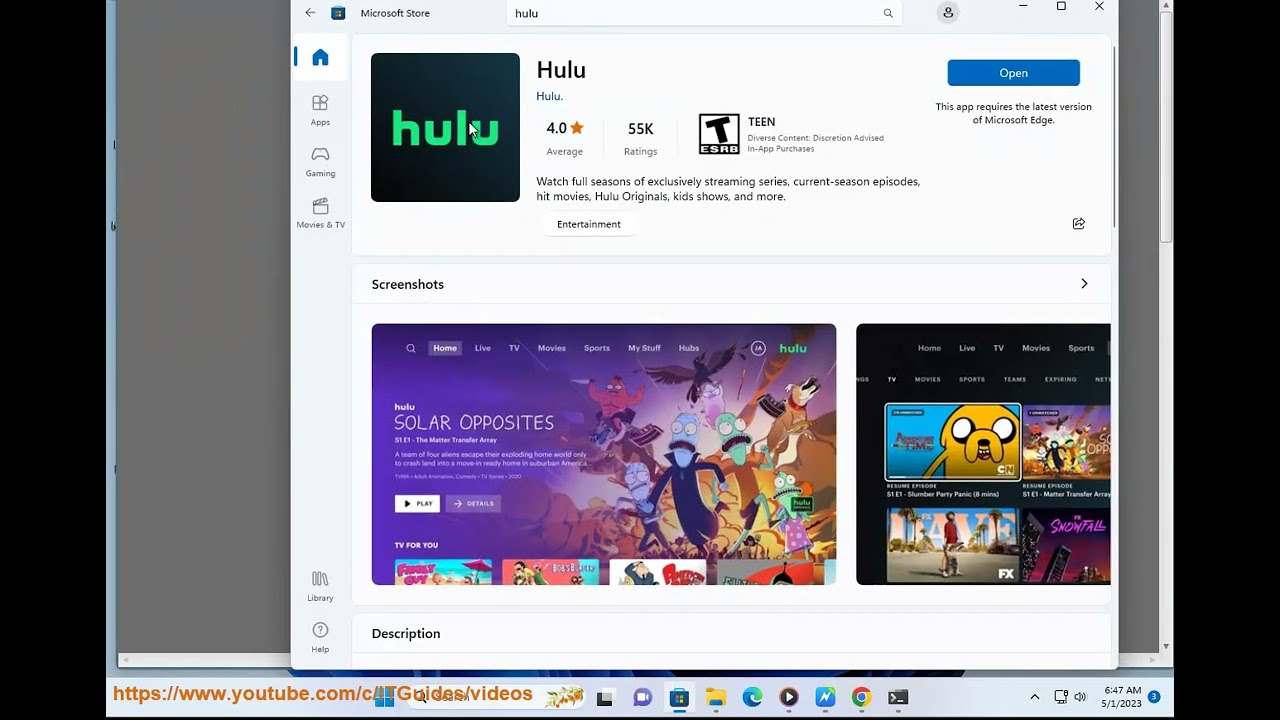Viewport: 1280px width, 720px height.
Task: Open Task View from taskbar
Action: pyautogui.click(x=605, y=698)
